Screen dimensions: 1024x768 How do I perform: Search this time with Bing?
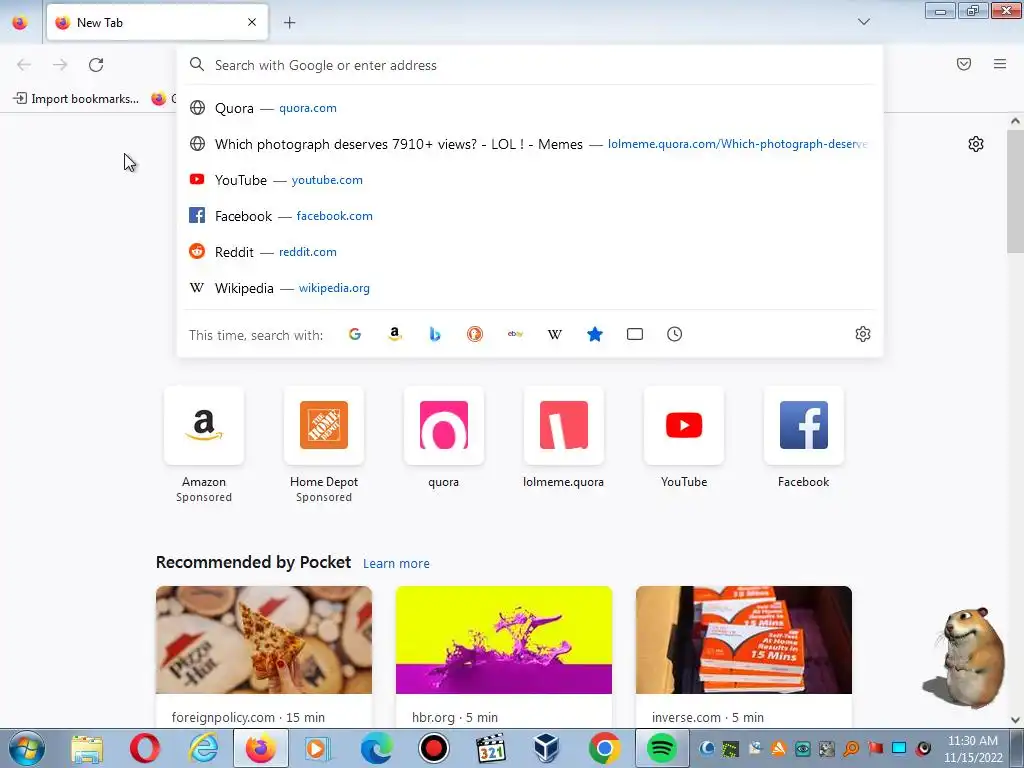(435, 334)
